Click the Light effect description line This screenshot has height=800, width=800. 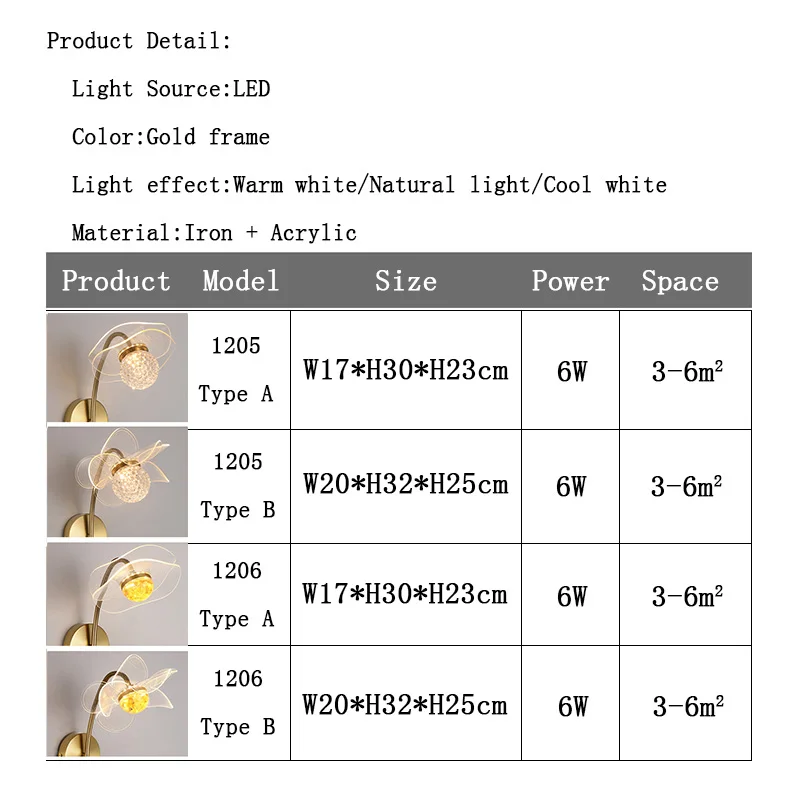368,185
